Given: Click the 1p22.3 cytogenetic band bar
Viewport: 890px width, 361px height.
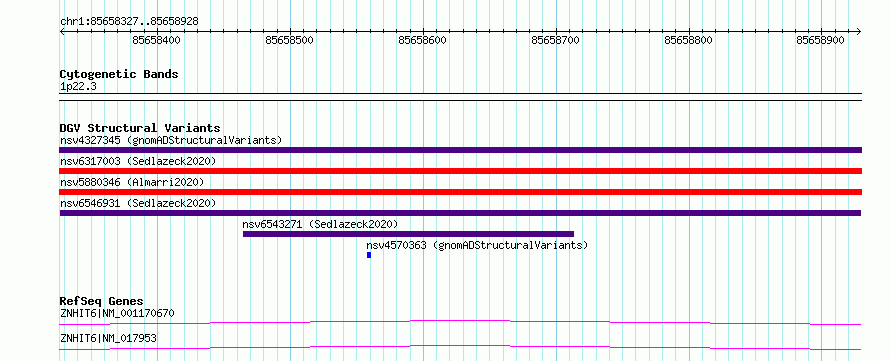Looking at the screenshot, I should point(460,97).
